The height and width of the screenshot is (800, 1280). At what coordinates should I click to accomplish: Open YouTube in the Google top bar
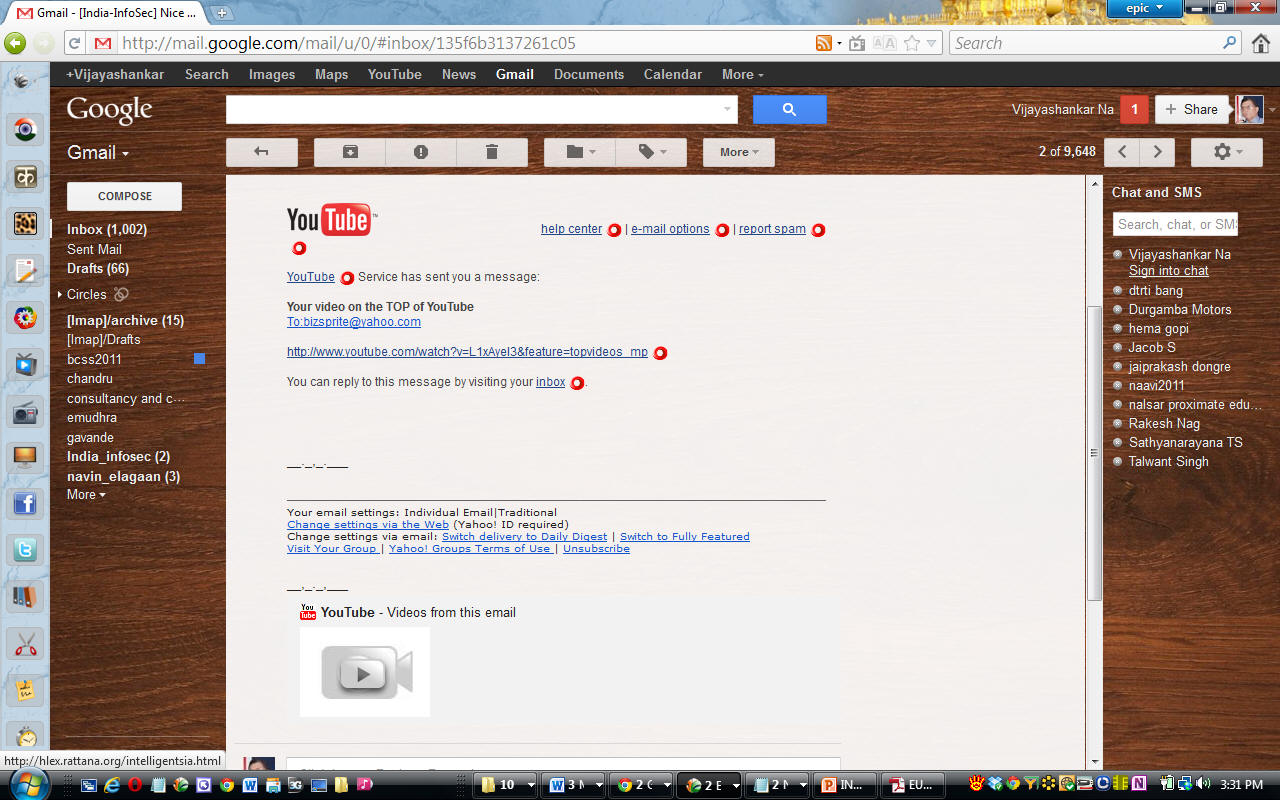point(394,75)
